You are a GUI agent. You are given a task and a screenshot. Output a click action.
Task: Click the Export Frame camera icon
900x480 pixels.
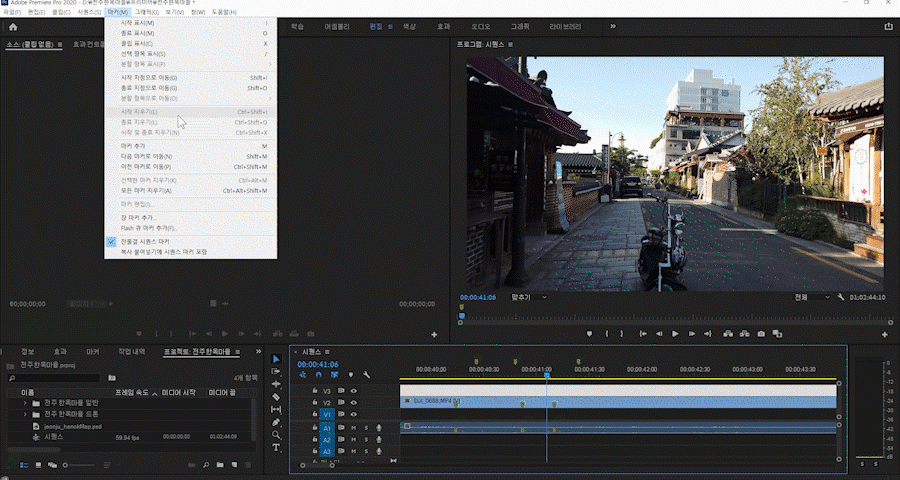pos(762,334)
